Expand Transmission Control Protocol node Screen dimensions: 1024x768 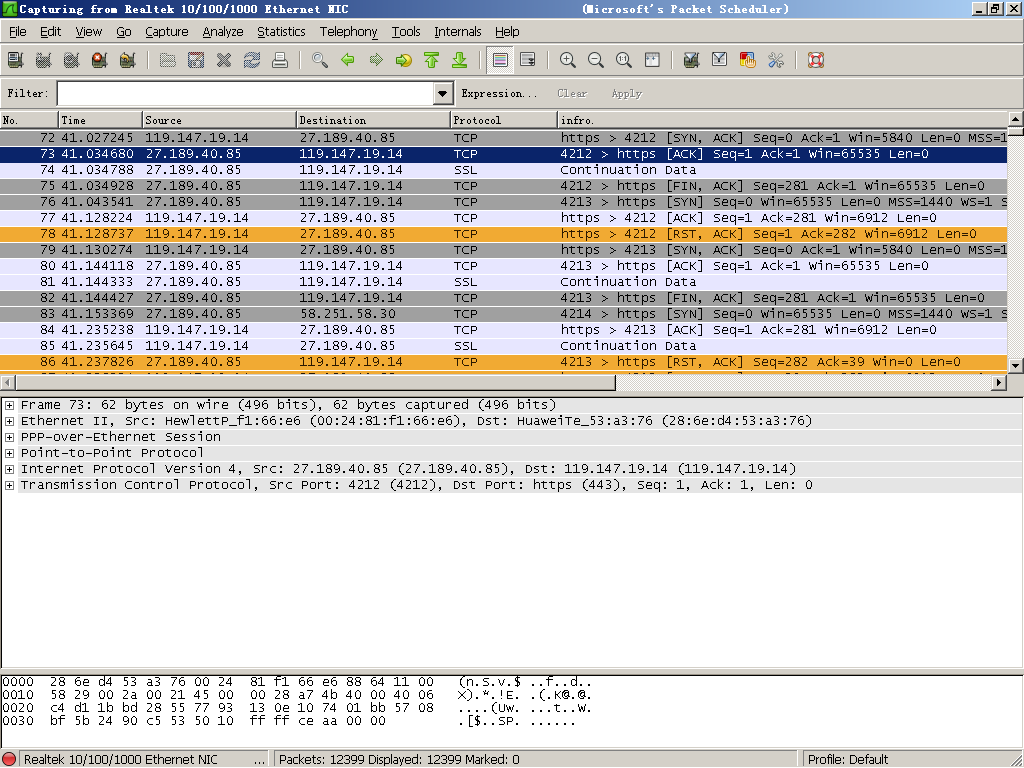click(x=9, y=485)
